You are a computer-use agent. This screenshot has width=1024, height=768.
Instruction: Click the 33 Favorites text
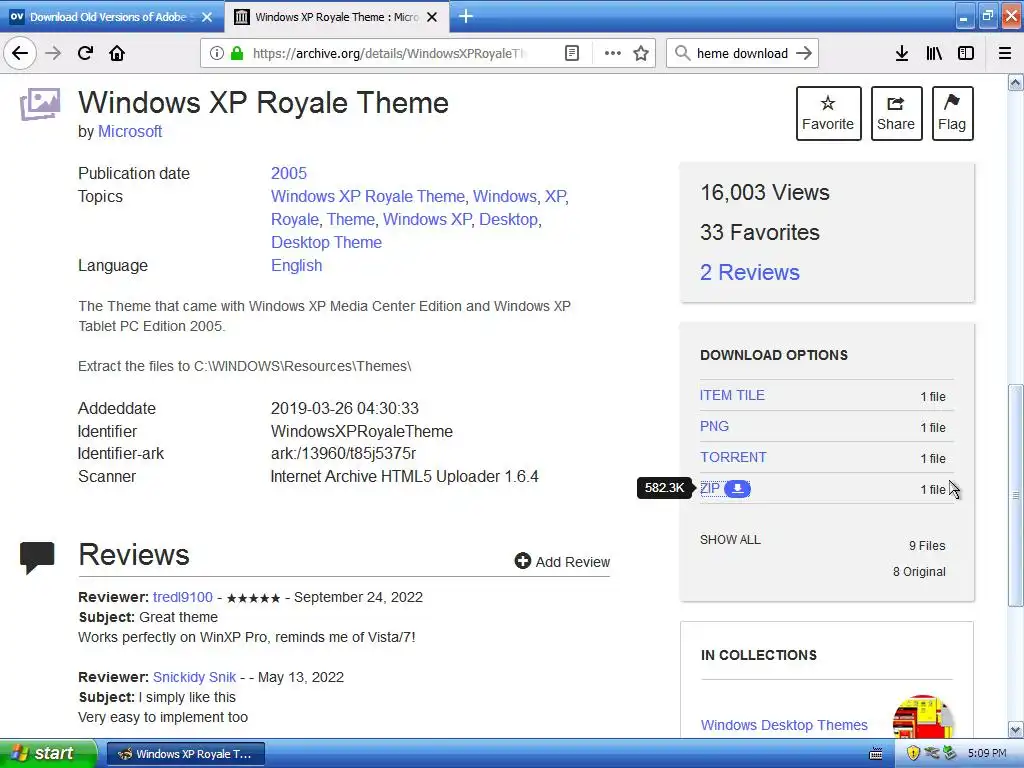pos(760,232)
